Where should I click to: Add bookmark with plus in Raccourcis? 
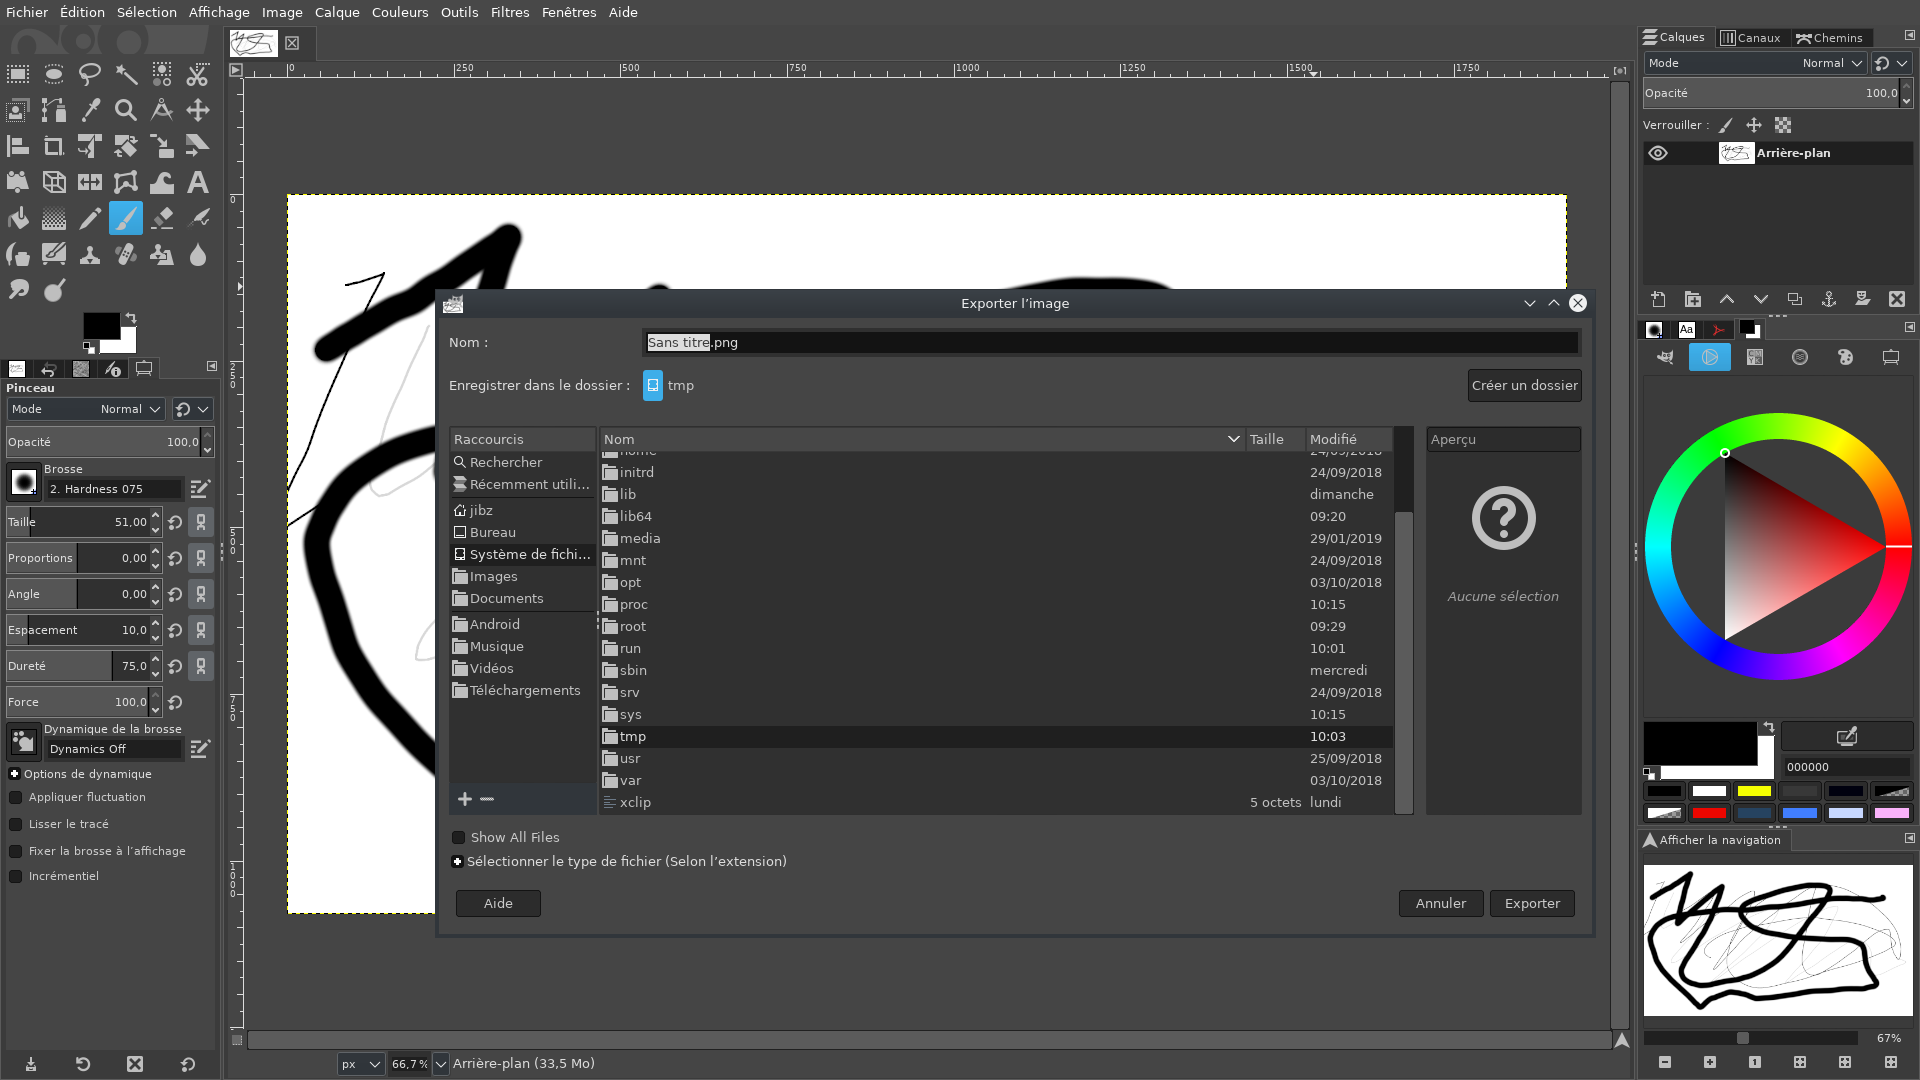465,798
